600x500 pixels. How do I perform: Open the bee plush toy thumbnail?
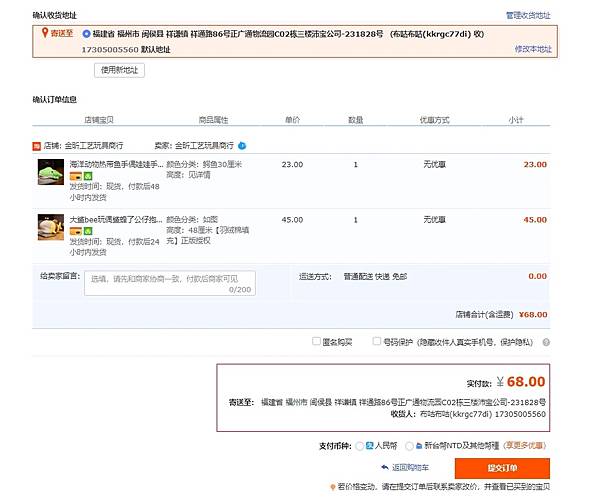[x=51, y=227]
